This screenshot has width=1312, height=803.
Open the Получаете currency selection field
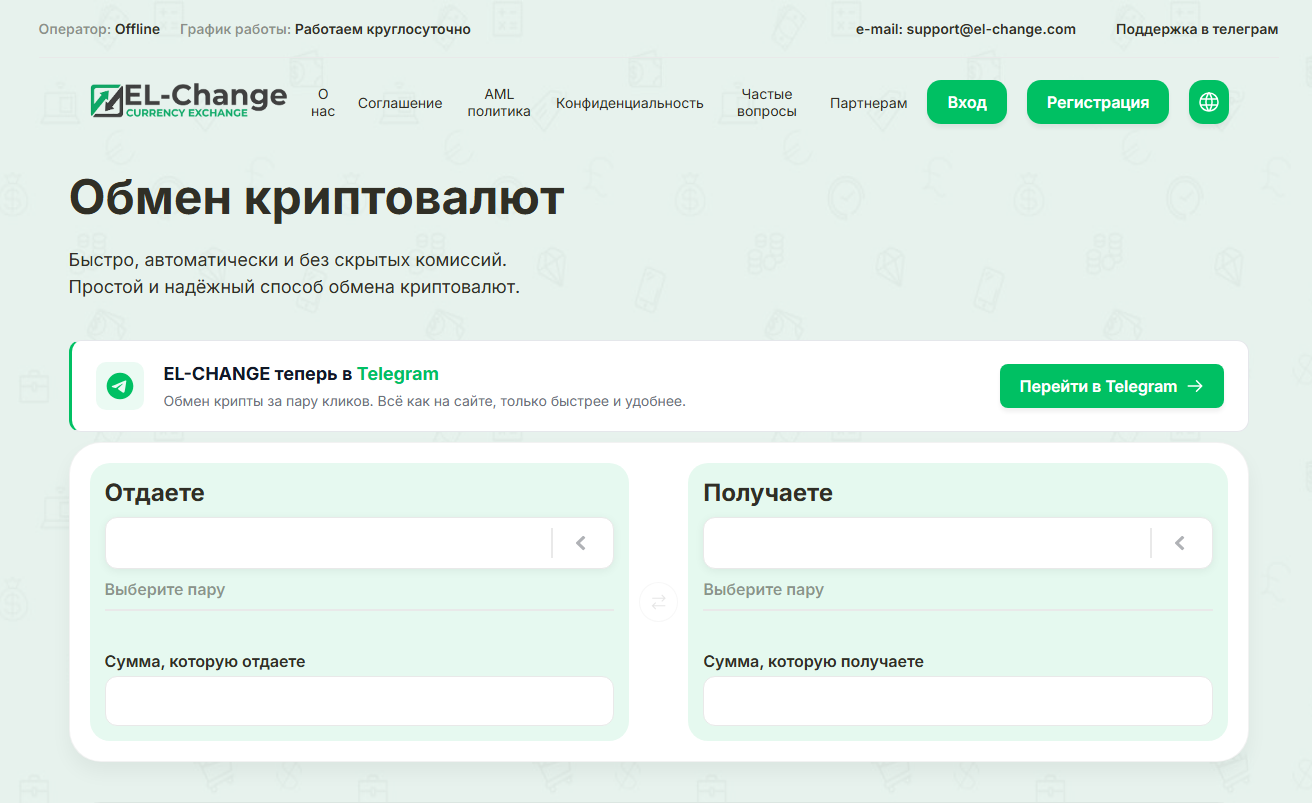928,543
